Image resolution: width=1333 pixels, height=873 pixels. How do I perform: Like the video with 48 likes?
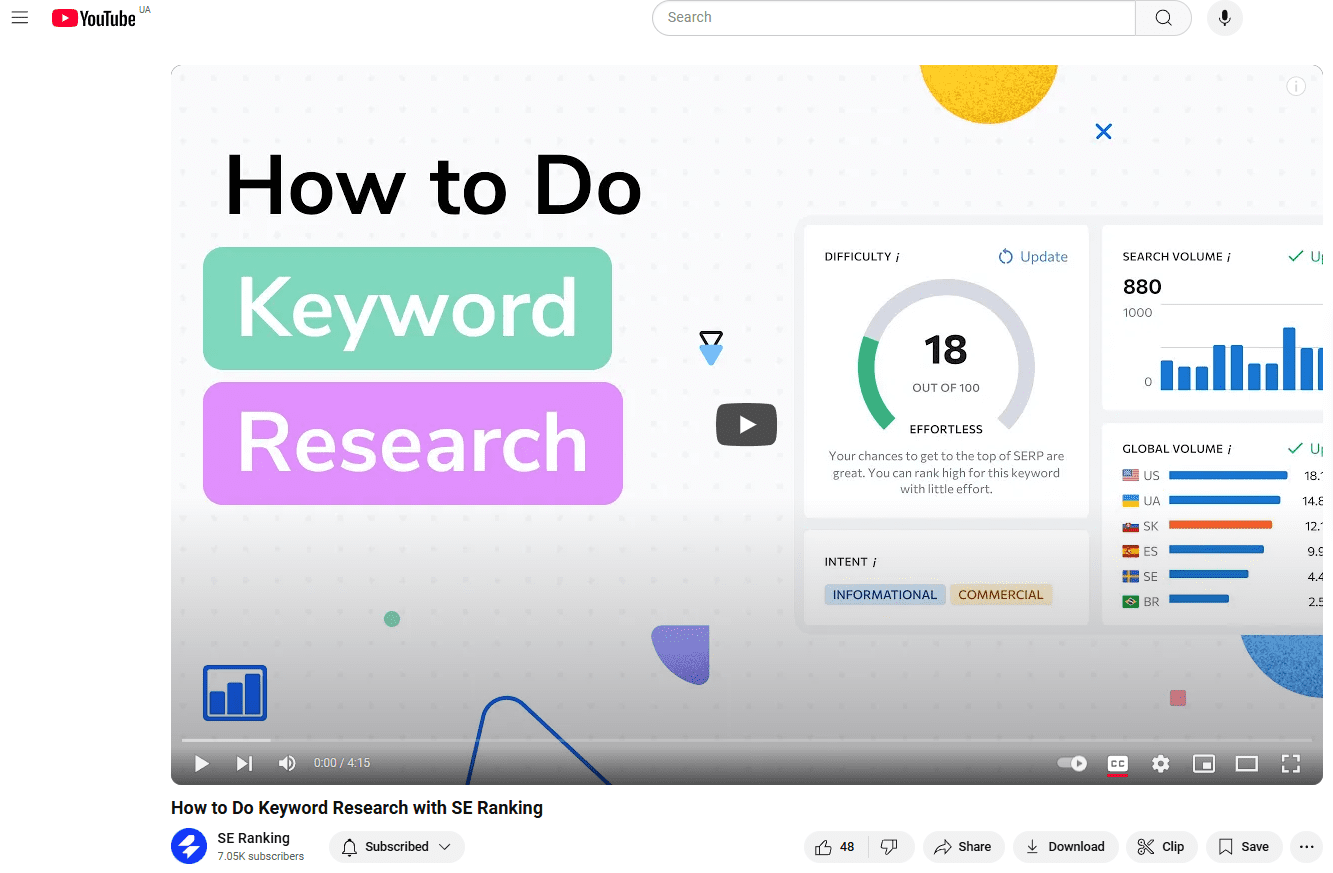coord(836,846)
